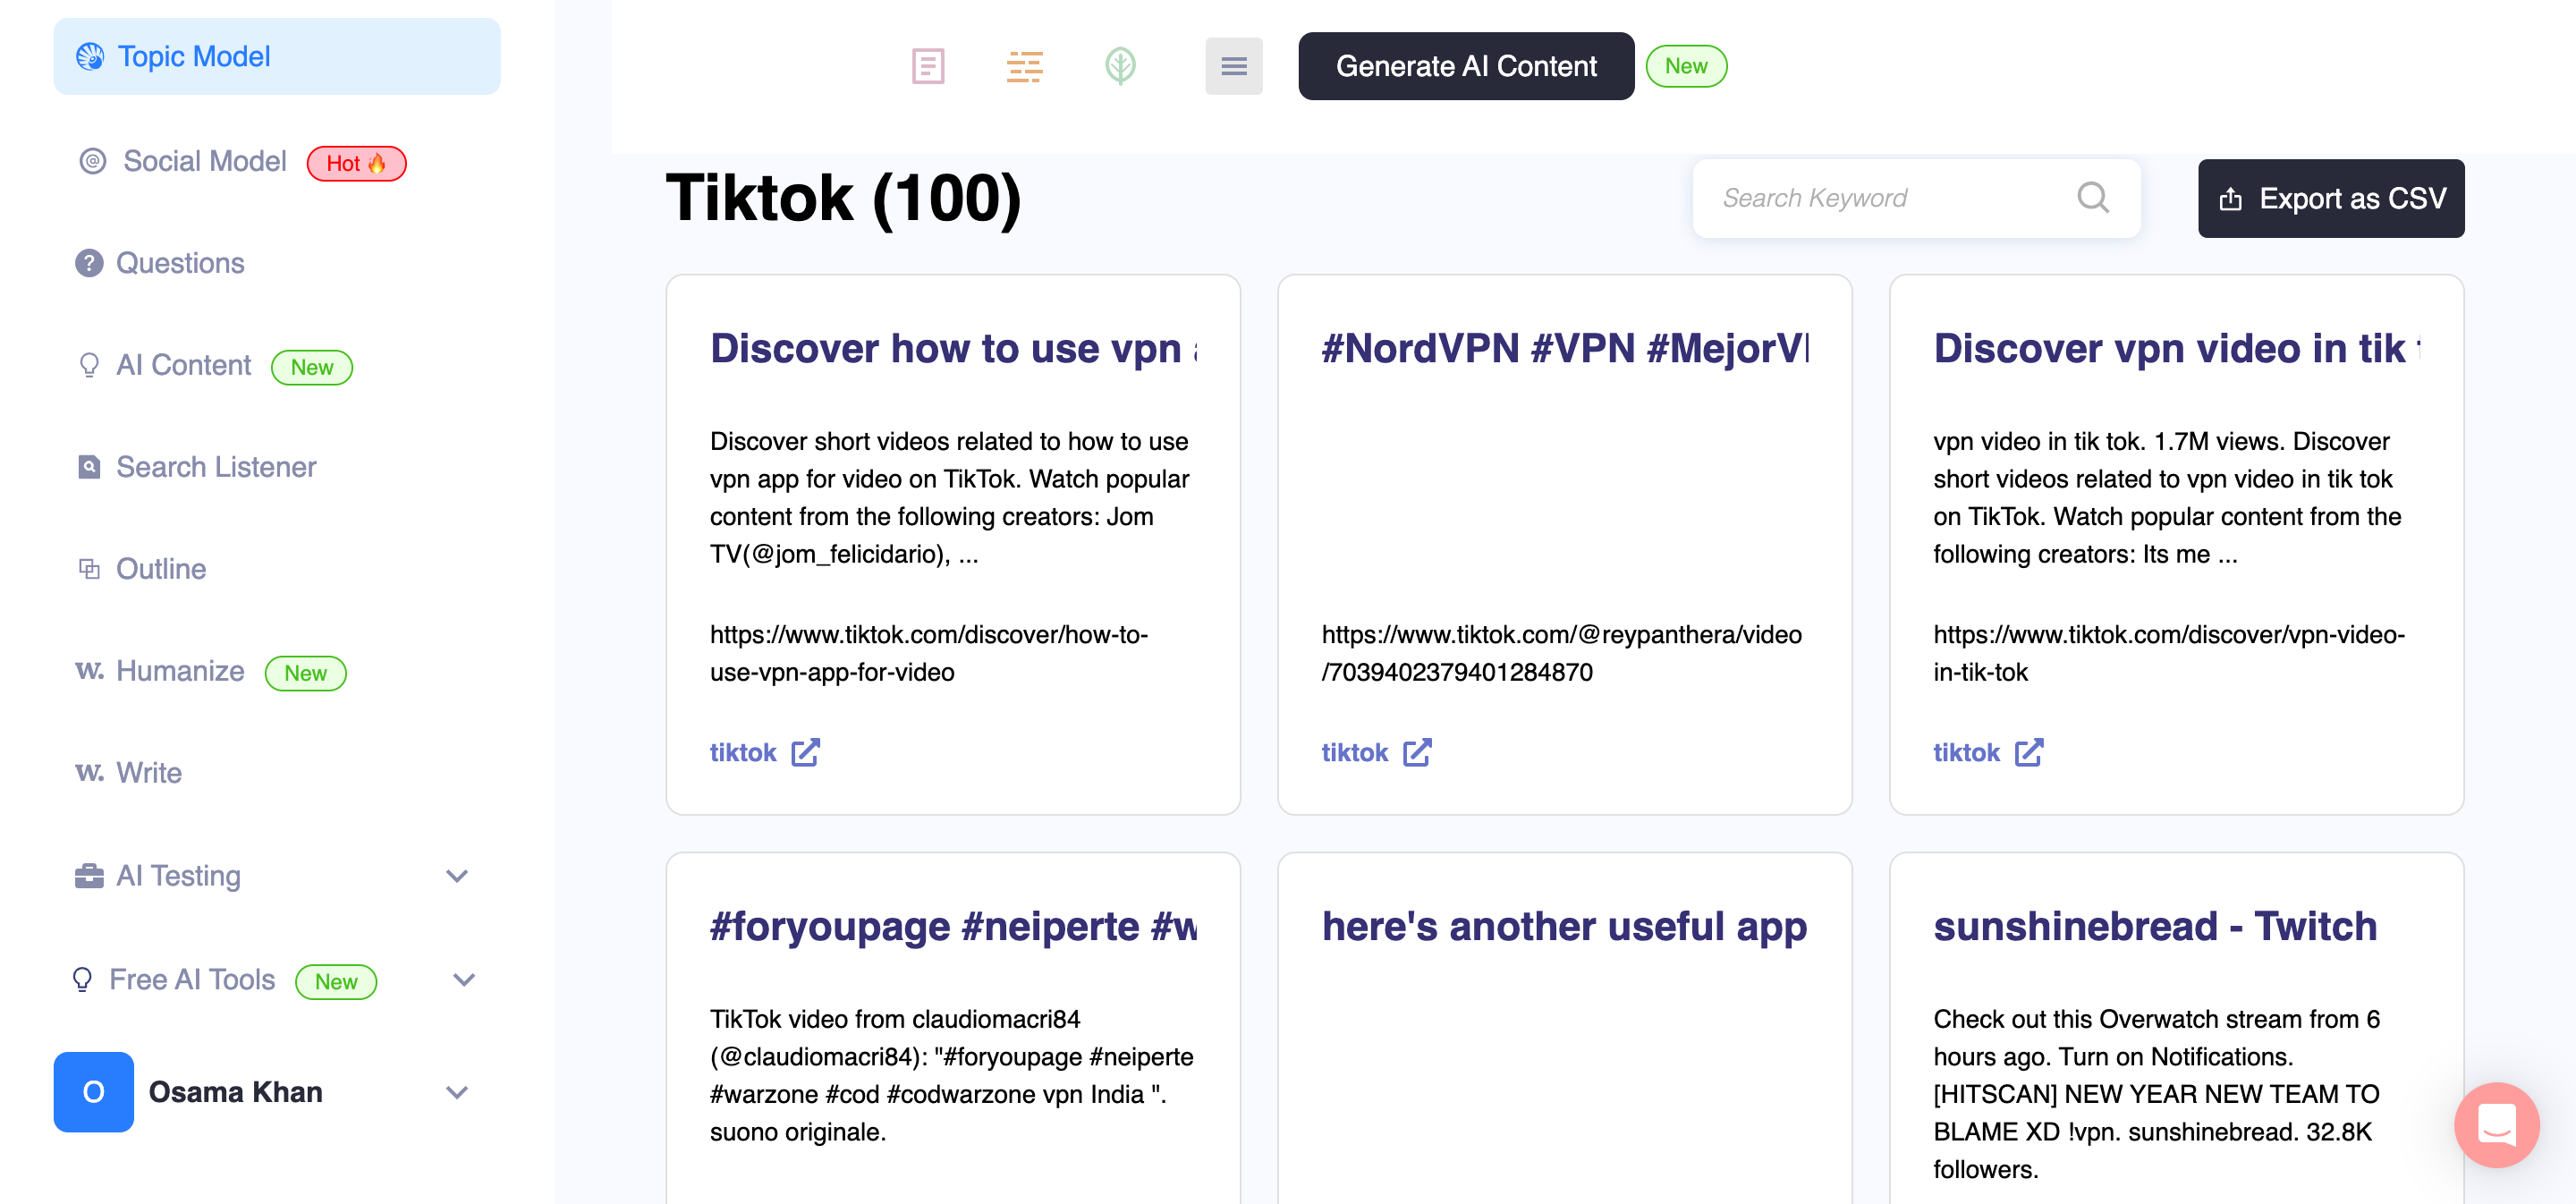Click the how-to-use-vpn-app-for-video URL text
This screenshot has height=1204, width=2576.
pos(929,653)
